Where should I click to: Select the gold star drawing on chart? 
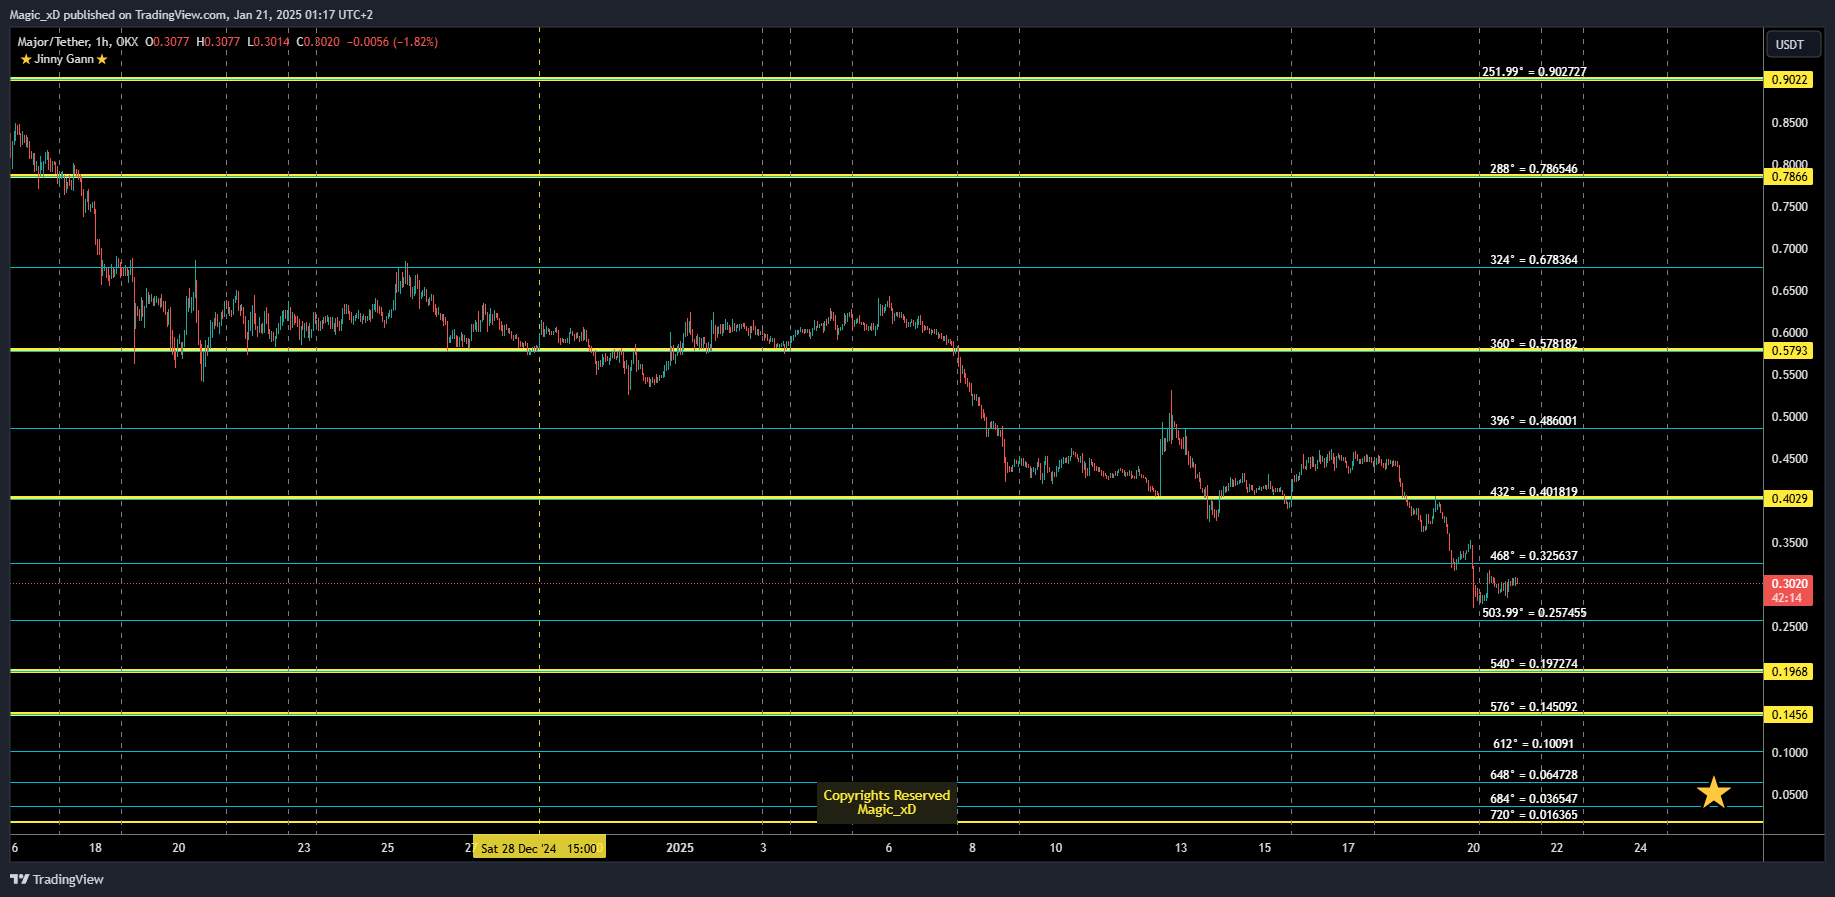[1714, 793]
